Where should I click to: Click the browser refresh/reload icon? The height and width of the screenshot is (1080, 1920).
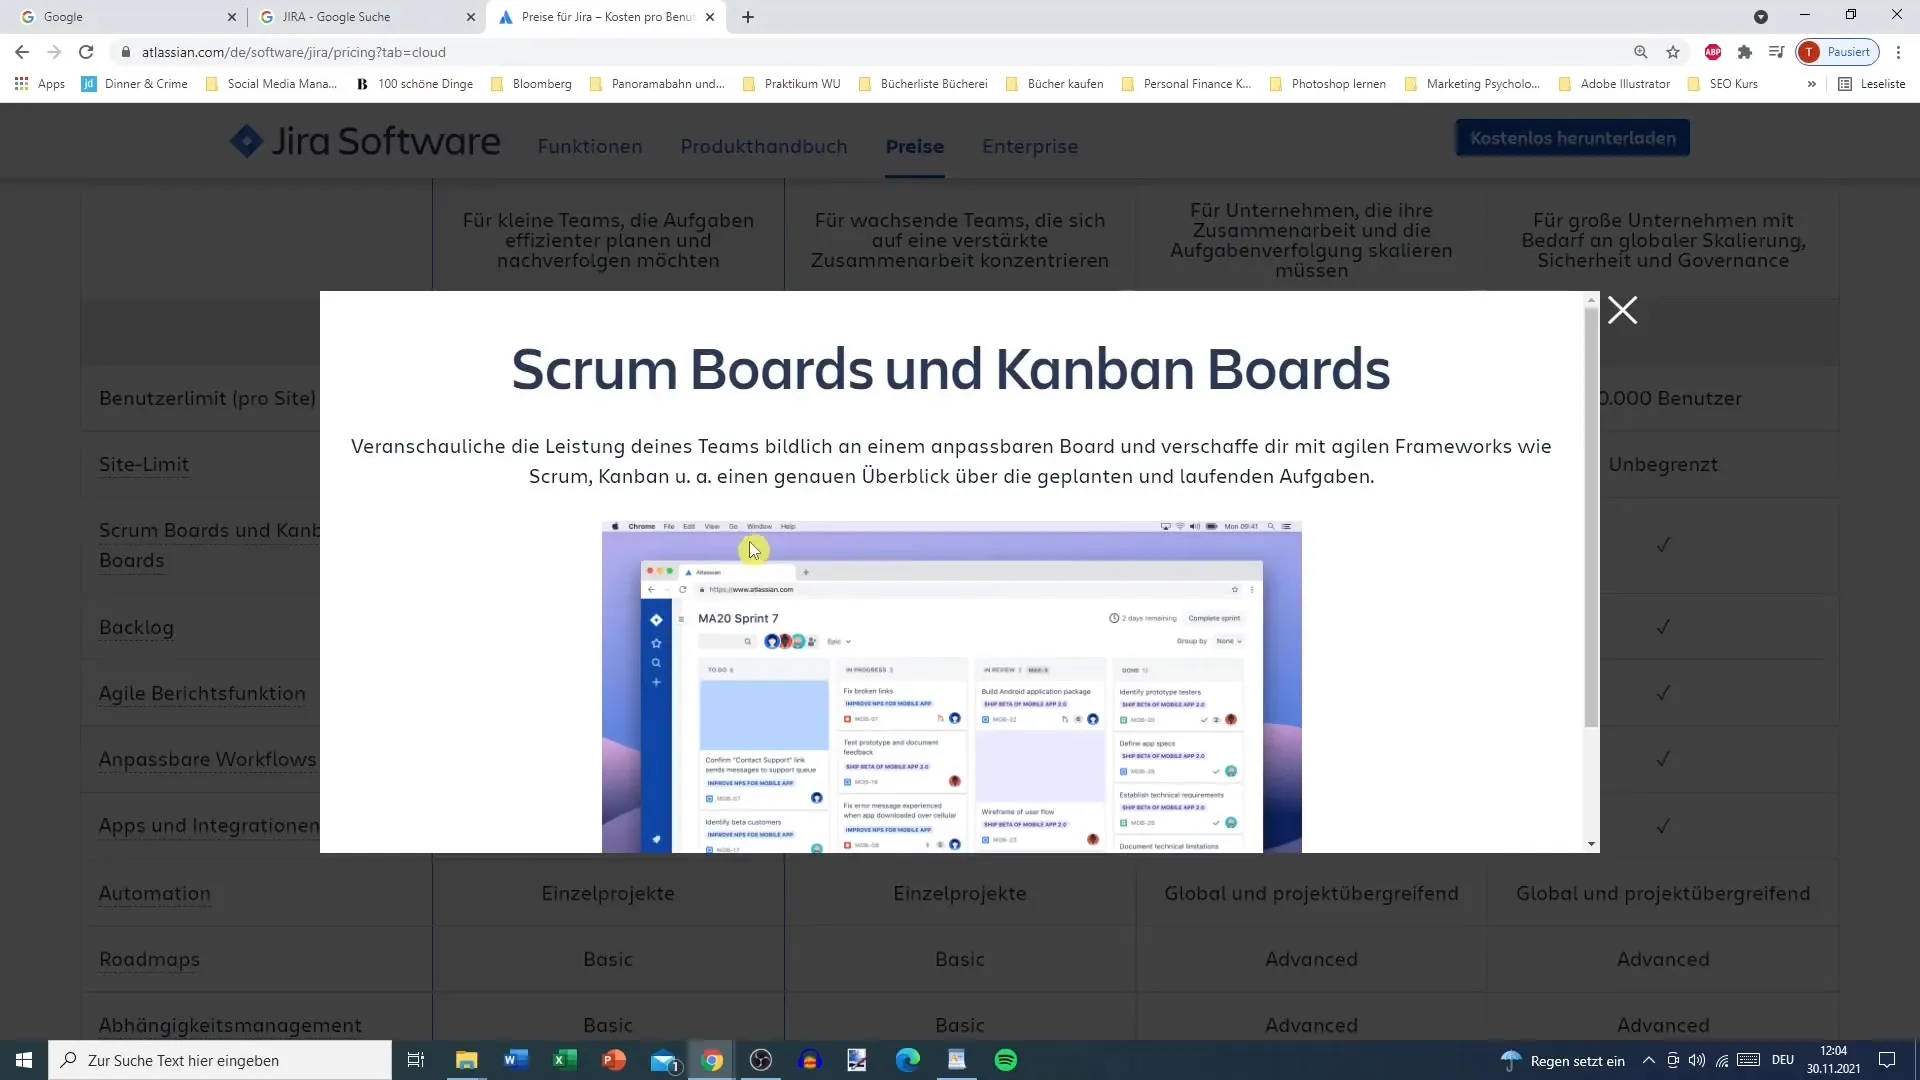(86, 51)
